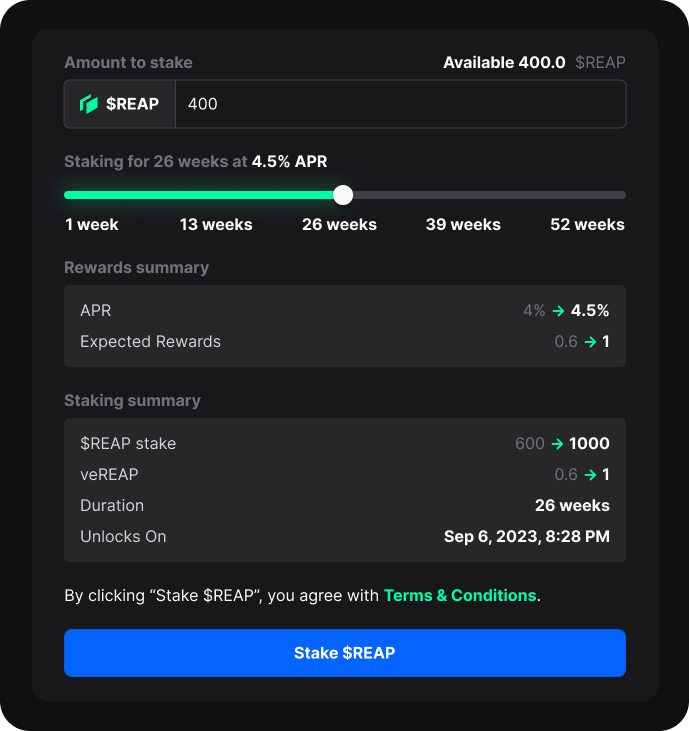
Task: Click the green arrow in $REAP stake row
Action: (x=557, y=444)
